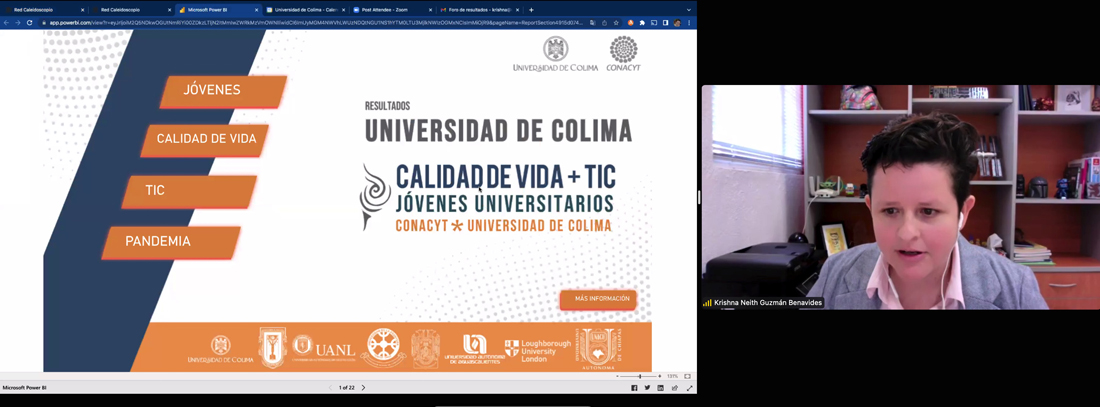Viewport: 1100px width, 407px height.
Task: Switch to Post Attendee - Zoom tab
Action: click(393, 10)
